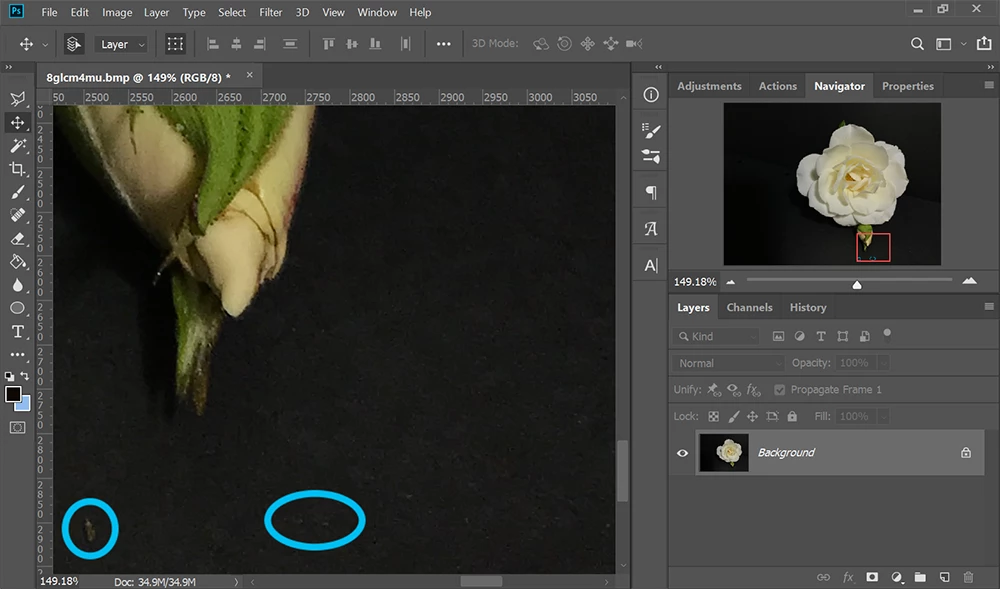Choose the Eraser tool
This screenshot has height=589, width=1000.
coord(17,238)
